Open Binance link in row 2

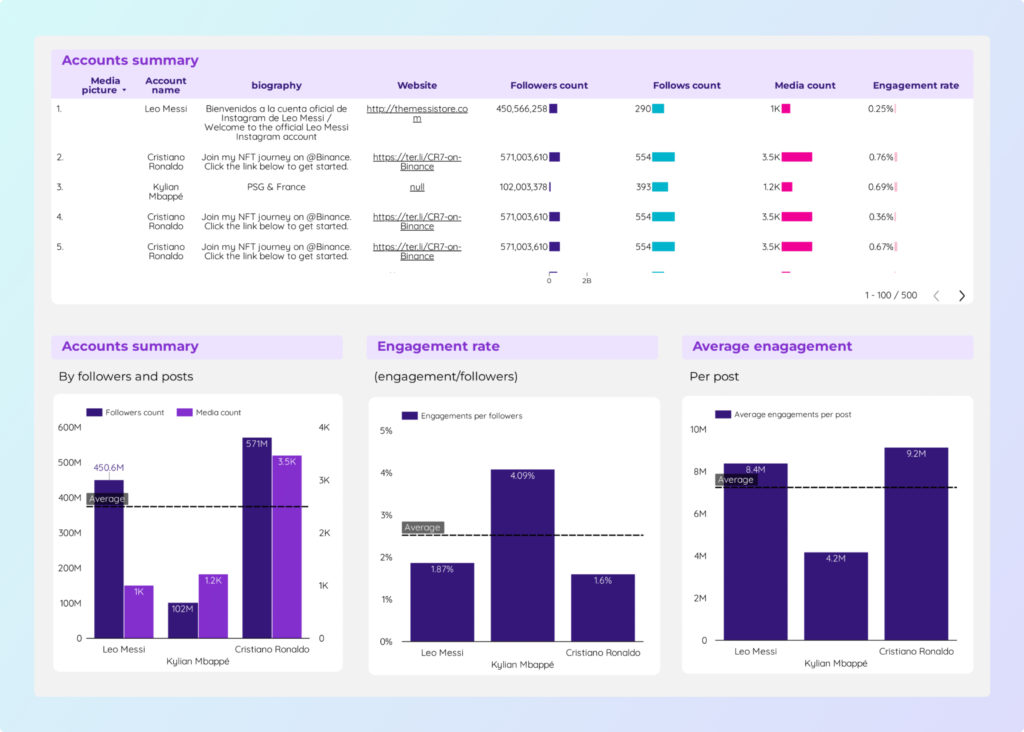pyautogui.click(x=417, y=162)
